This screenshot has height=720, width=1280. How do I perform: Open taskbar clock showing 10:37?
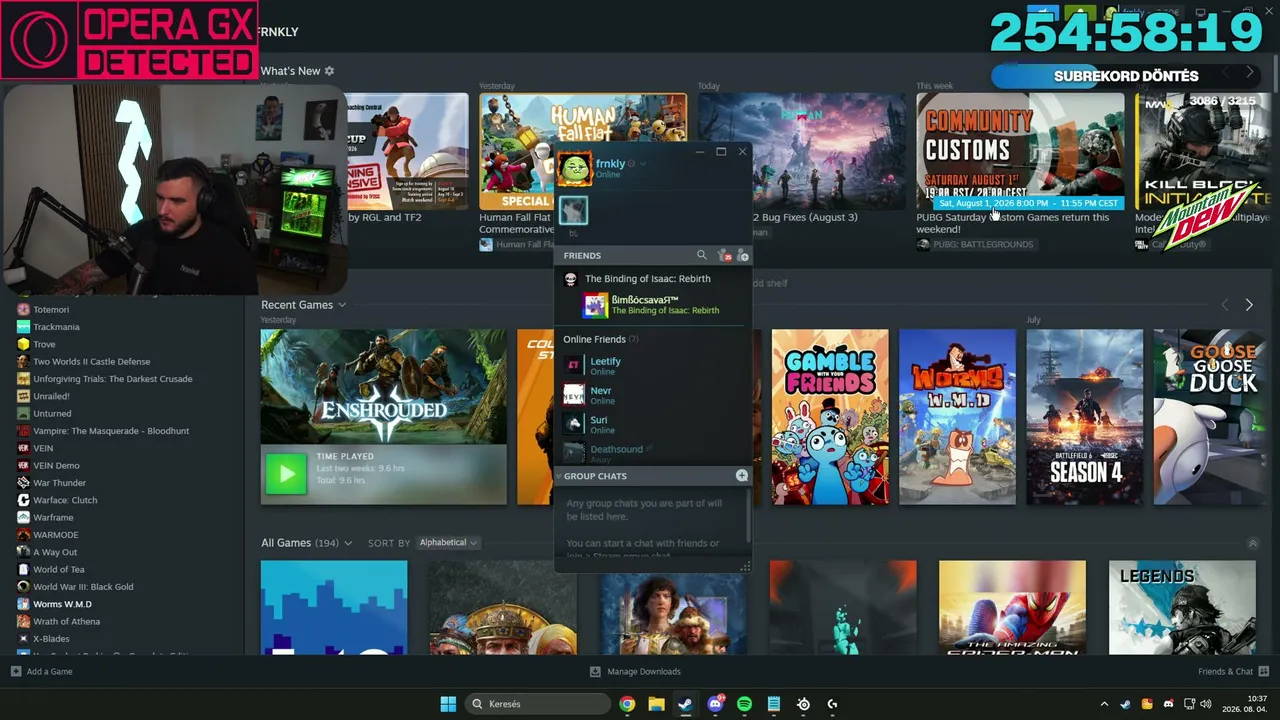pyautogui.click(x=1244, y=704)
